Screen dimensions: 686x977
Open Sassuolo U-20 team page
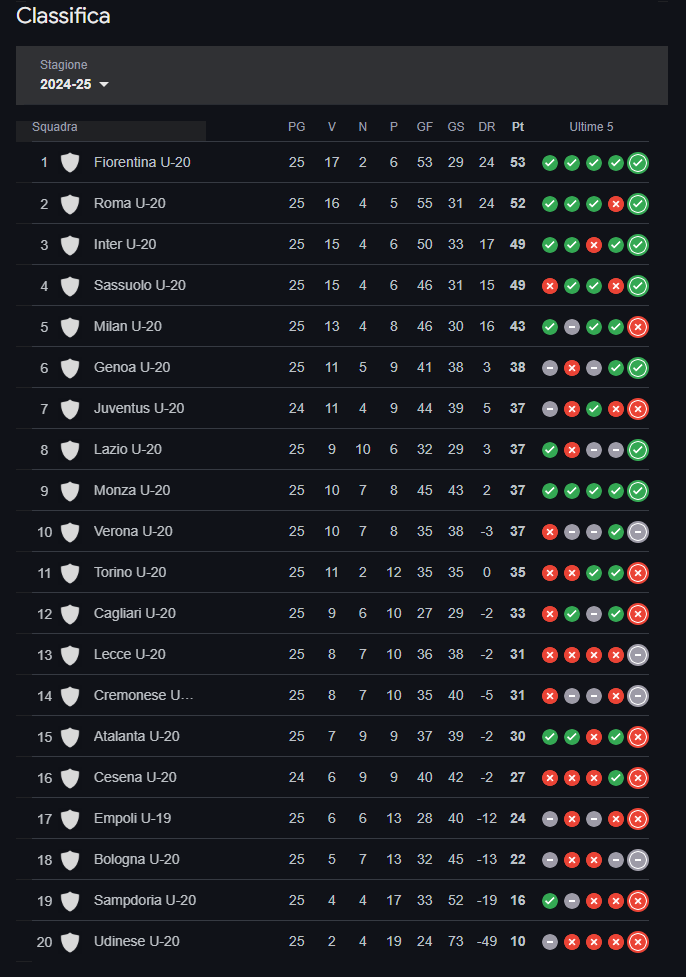(139, 286)
